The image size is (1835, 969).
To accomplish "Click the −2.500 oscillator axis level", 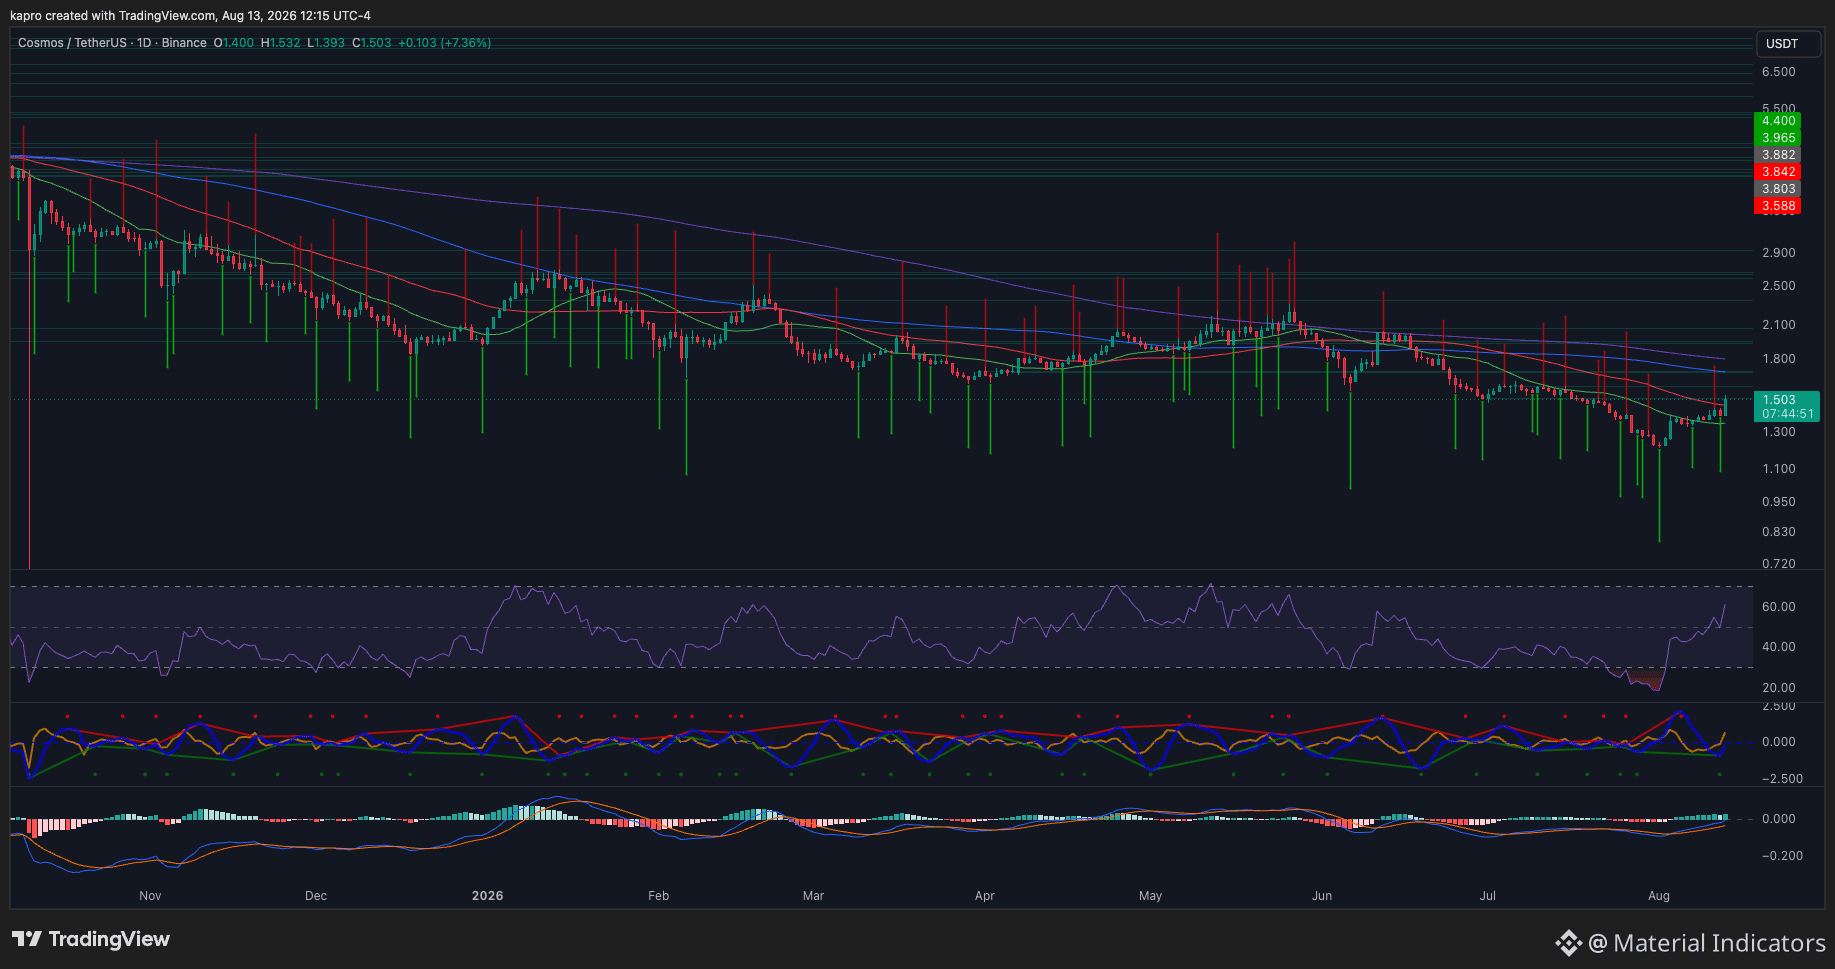I will [1781, 779].
